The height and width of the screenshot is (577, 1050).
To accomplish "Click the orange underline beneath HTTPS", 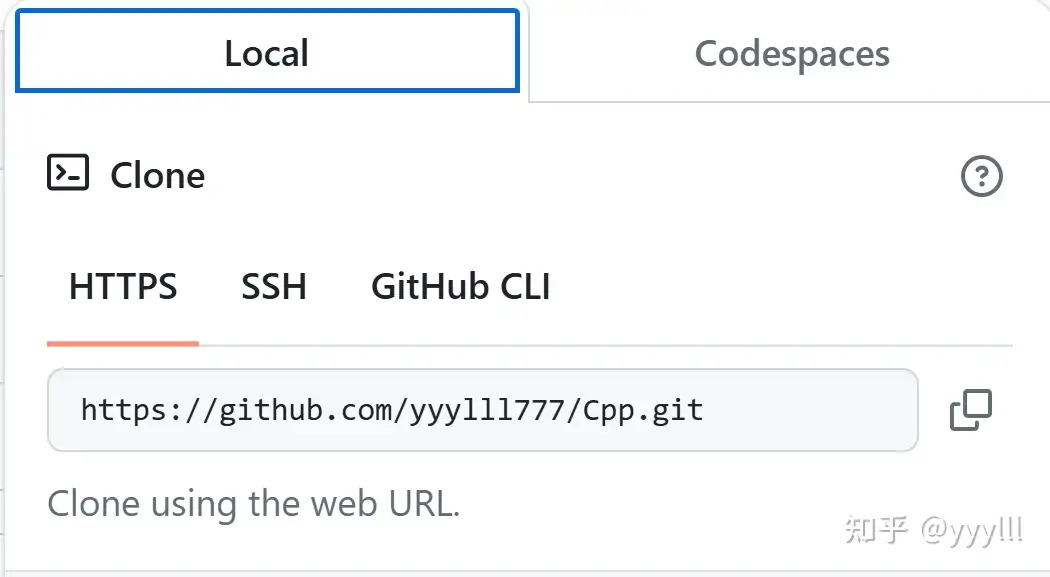I will [x=123, y=343].
